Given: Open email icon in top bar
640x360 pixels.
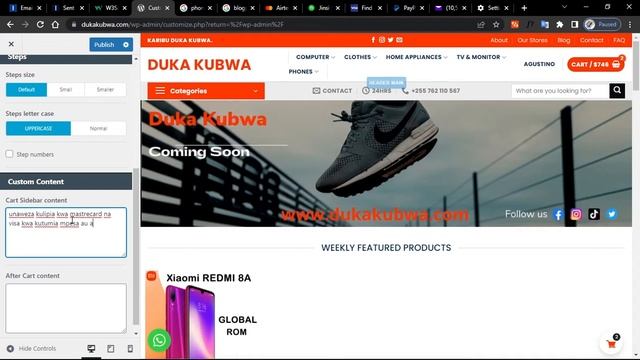Looking at the screenshot, I should 400,40.
